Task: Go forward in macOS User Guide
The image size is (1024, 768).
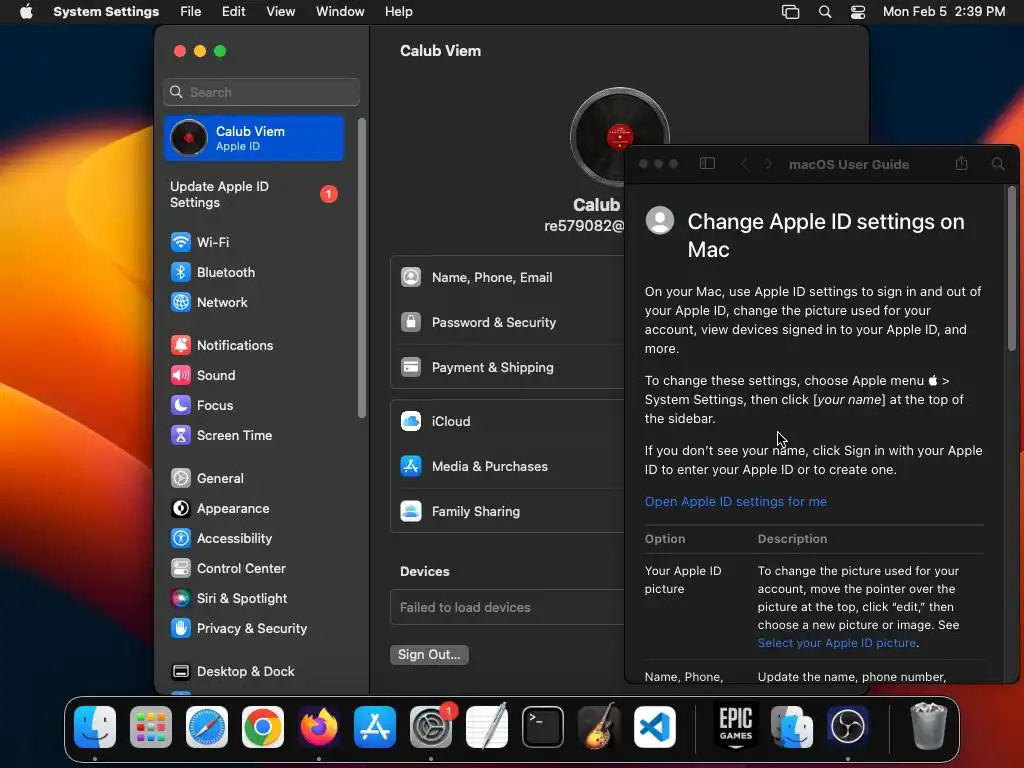Action: pyautogui.click(x=769, y=164)
